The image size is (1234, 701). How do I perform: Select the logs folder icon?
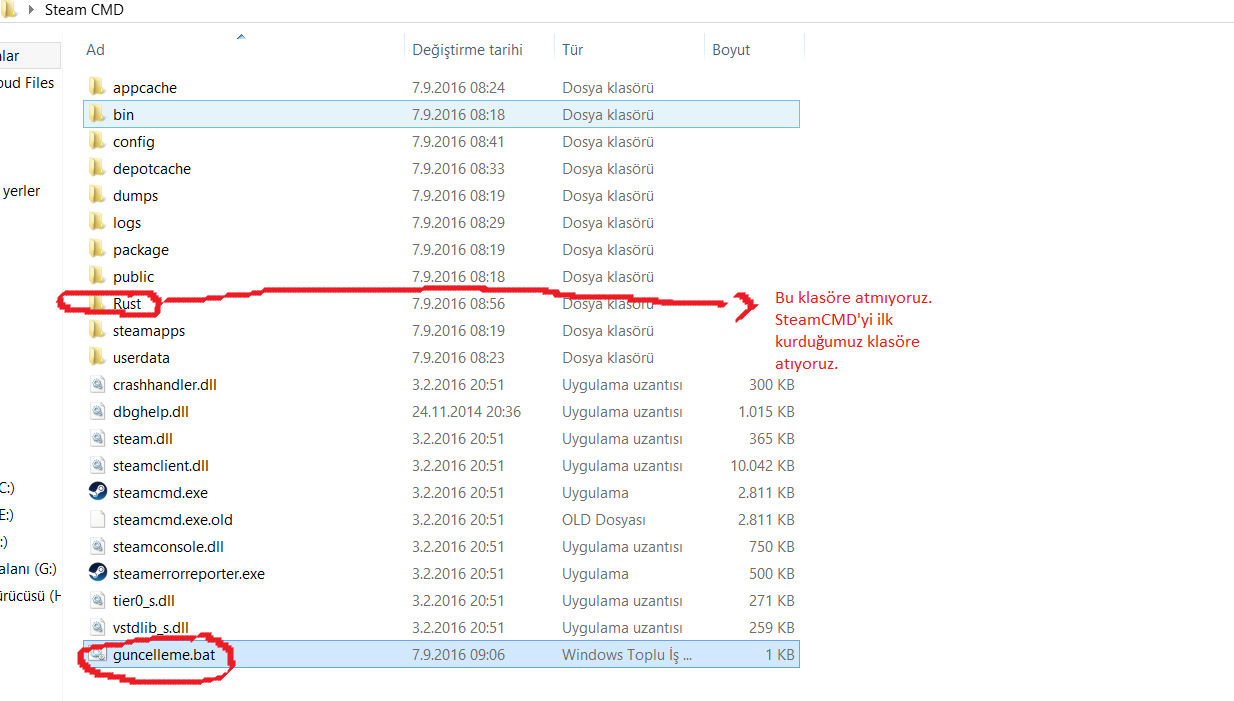pos(97,222)
